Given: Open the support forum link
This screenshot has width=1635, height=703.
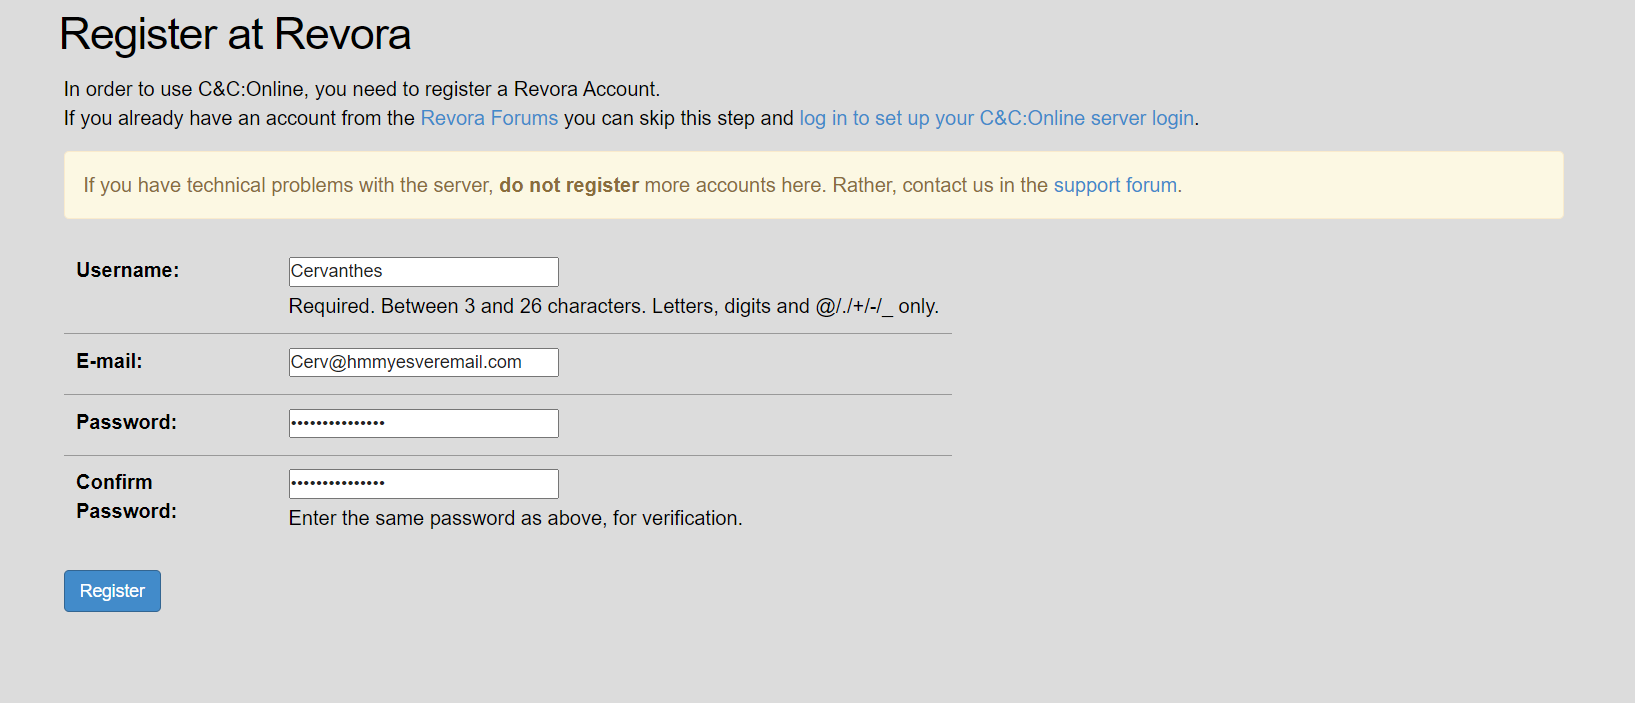Looking at the screenshot, I should pos(1115,185).
